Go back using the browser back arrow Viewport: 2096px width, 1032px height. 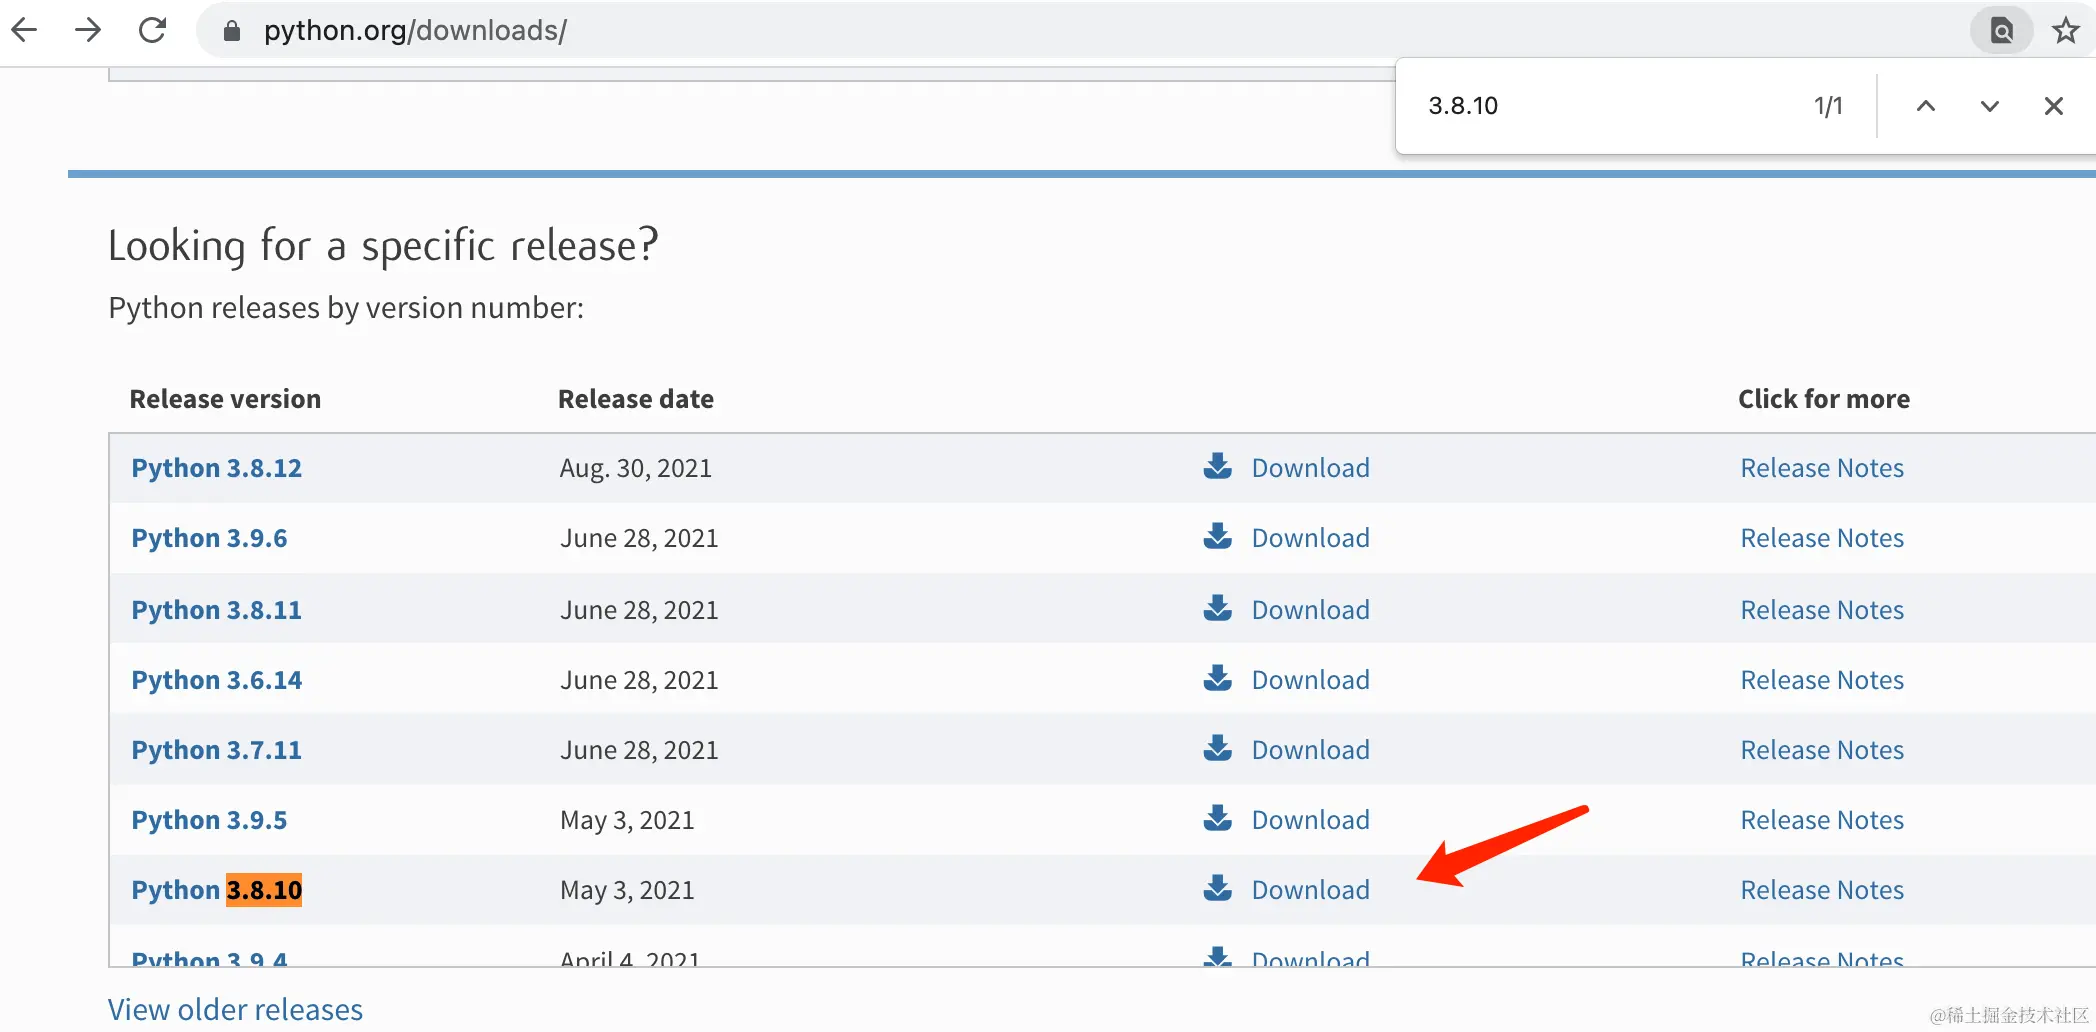point(24,30)
